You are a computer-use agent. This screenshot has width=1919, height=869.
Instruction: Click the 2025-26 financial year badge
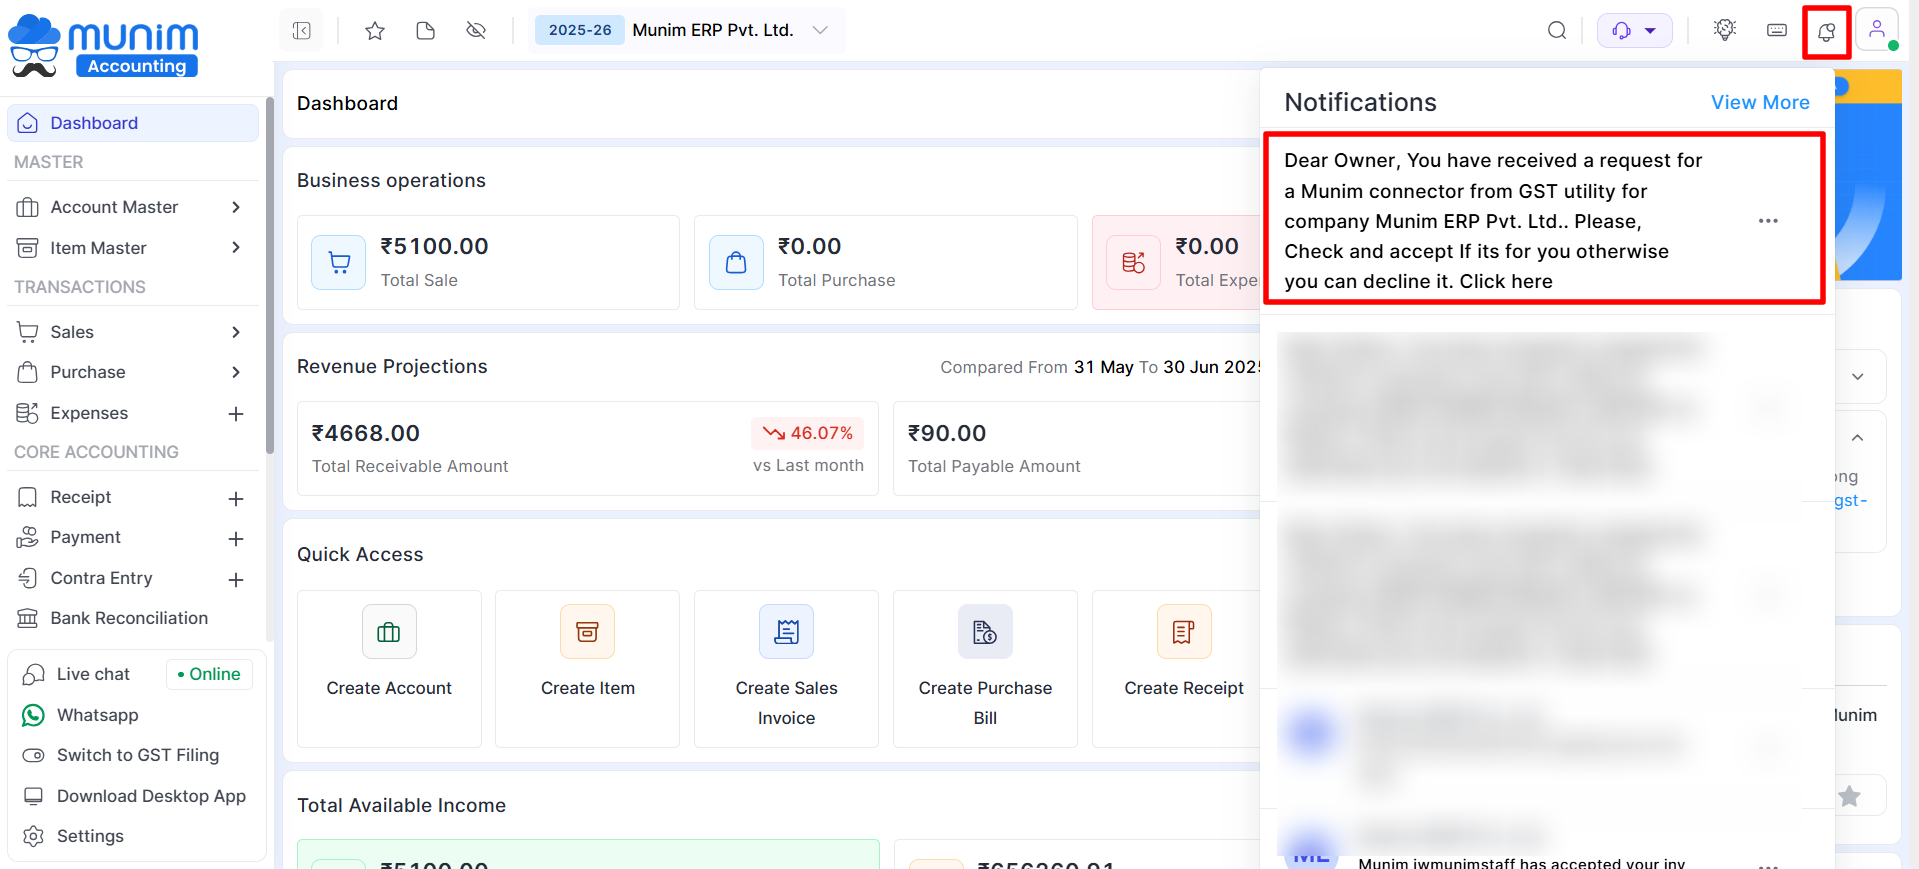(580, 30)
